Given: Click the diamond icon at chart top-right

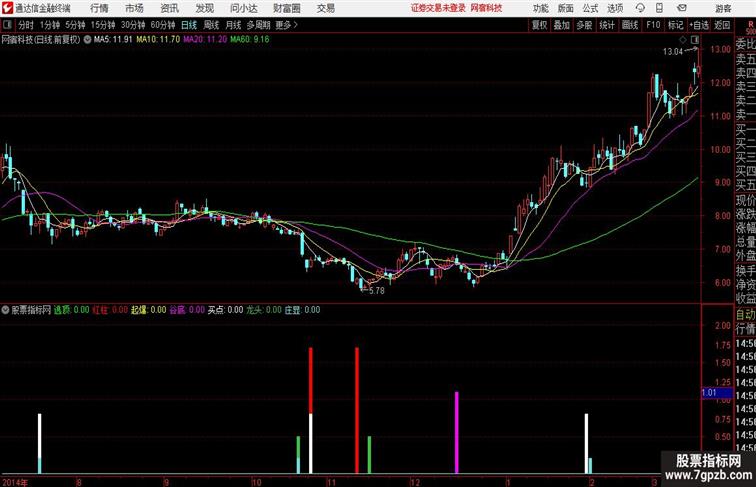Looking at the screenshot, I should tap(683, 40).
